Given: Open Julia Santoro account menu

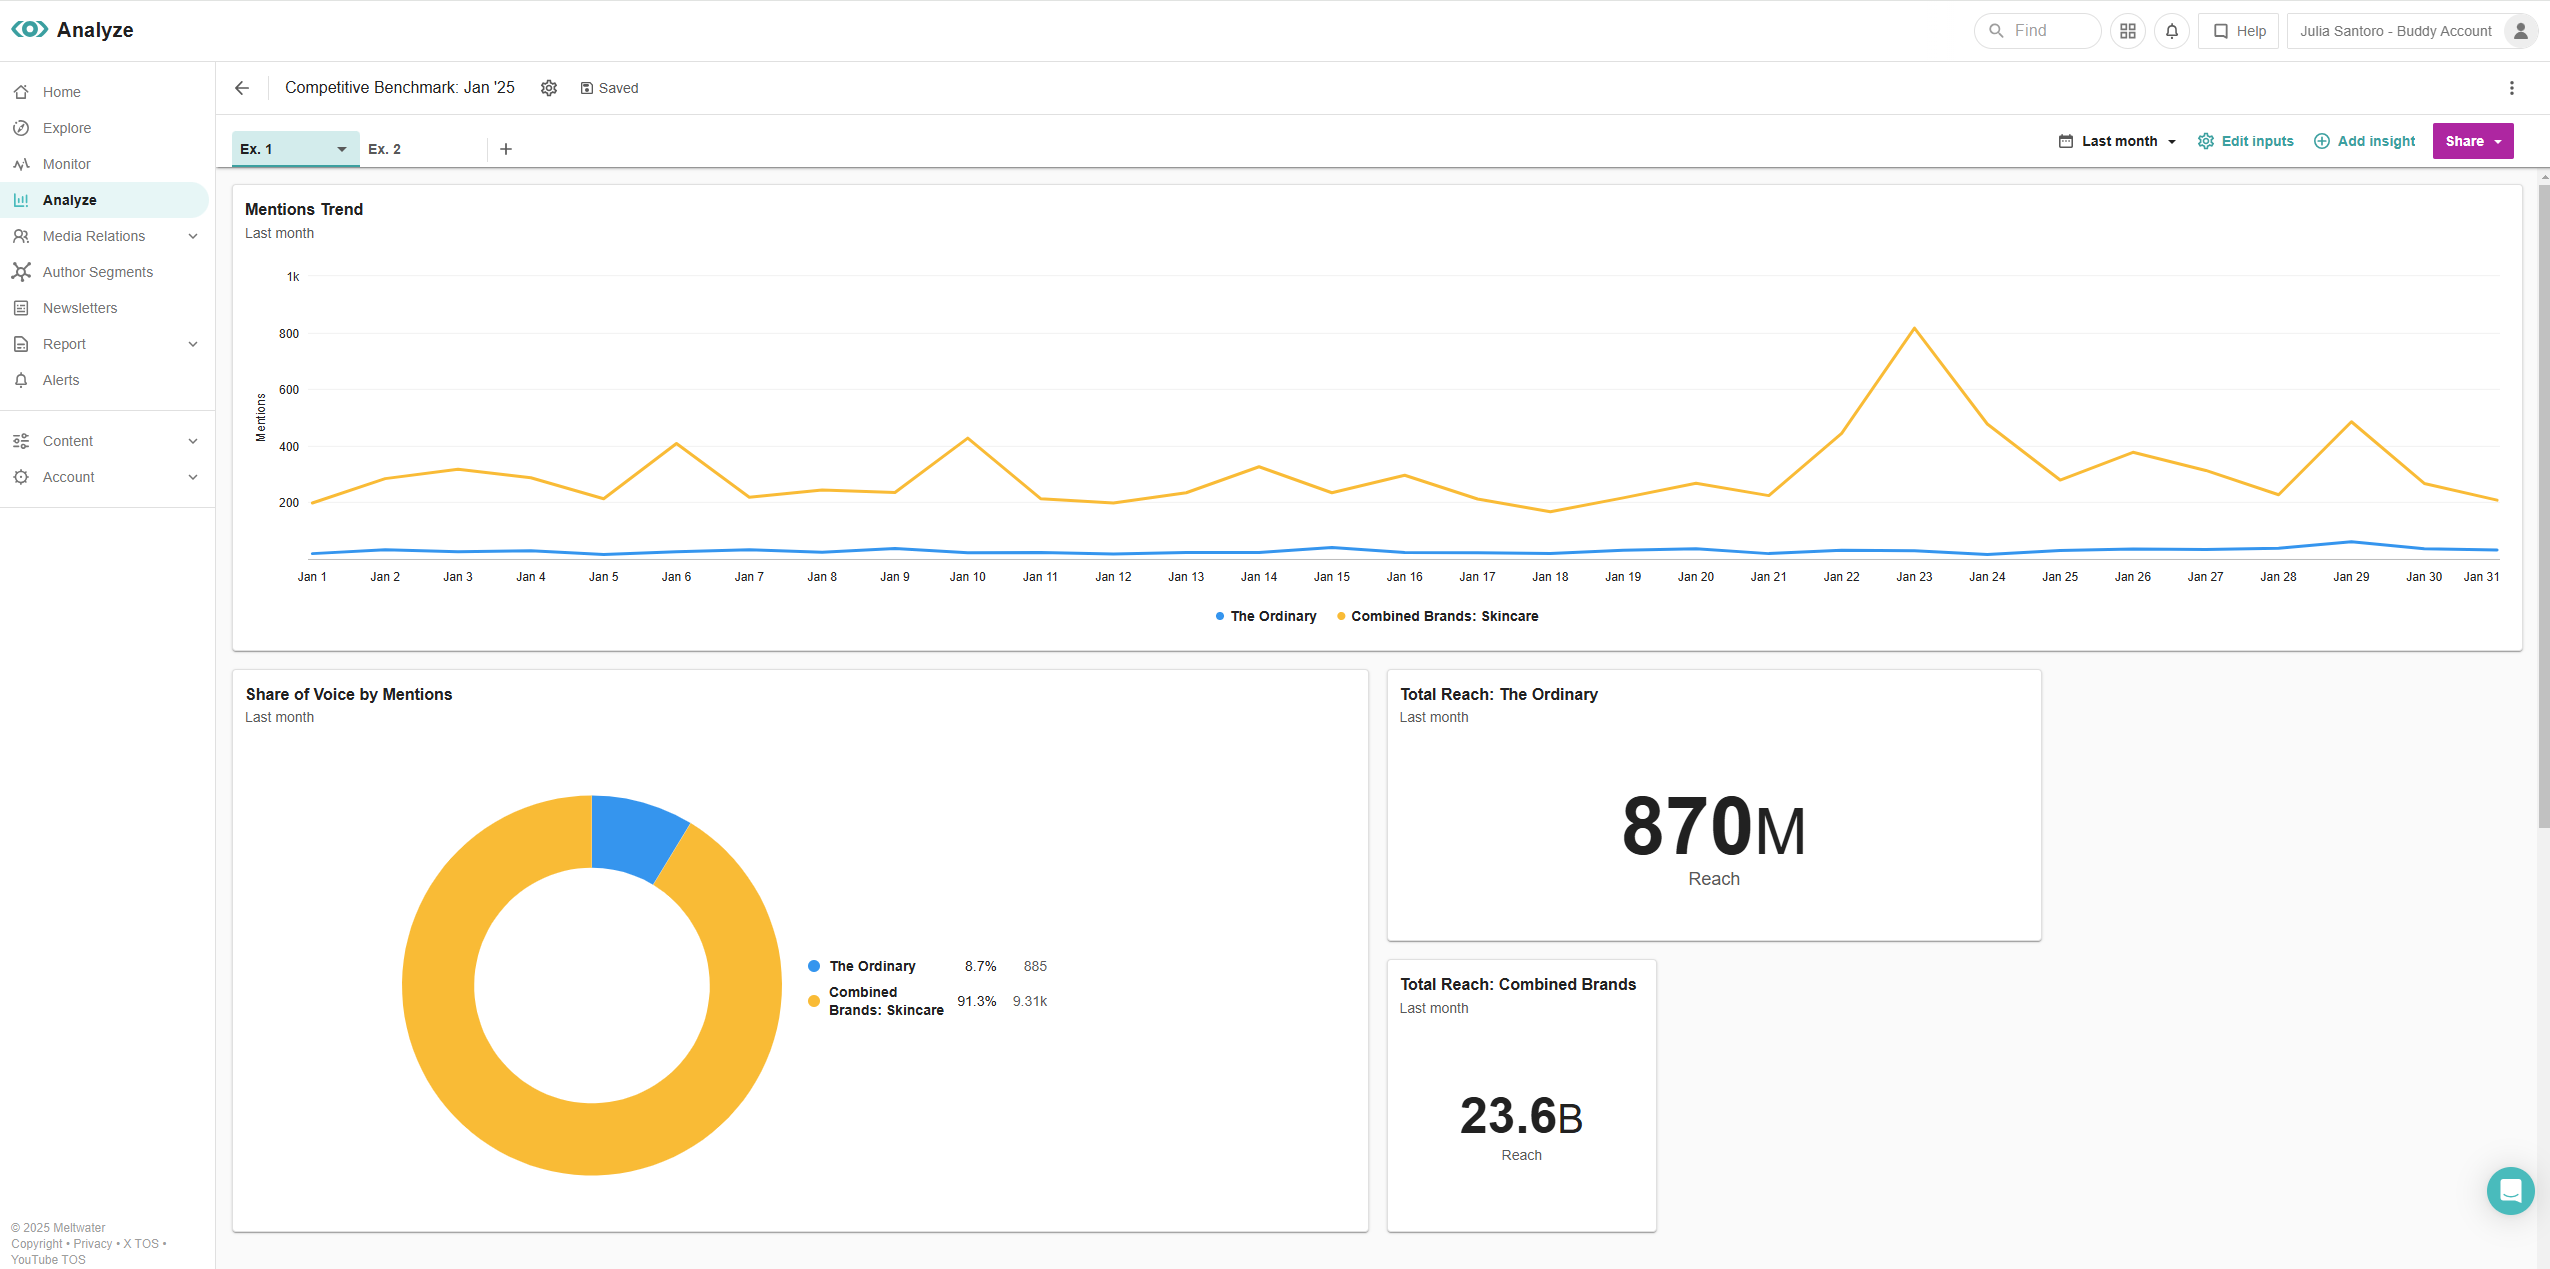Looking at the screenshot, I should pos(2412,31).
